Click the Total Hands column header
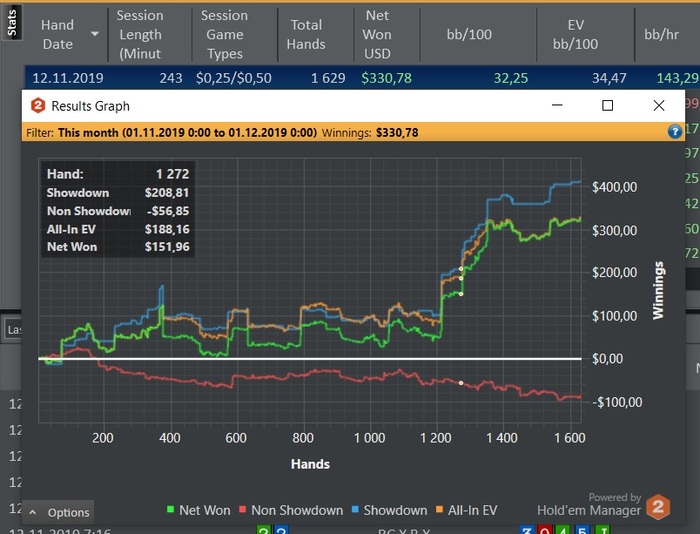Screen dimensions: 700x534 coord(306,34)
